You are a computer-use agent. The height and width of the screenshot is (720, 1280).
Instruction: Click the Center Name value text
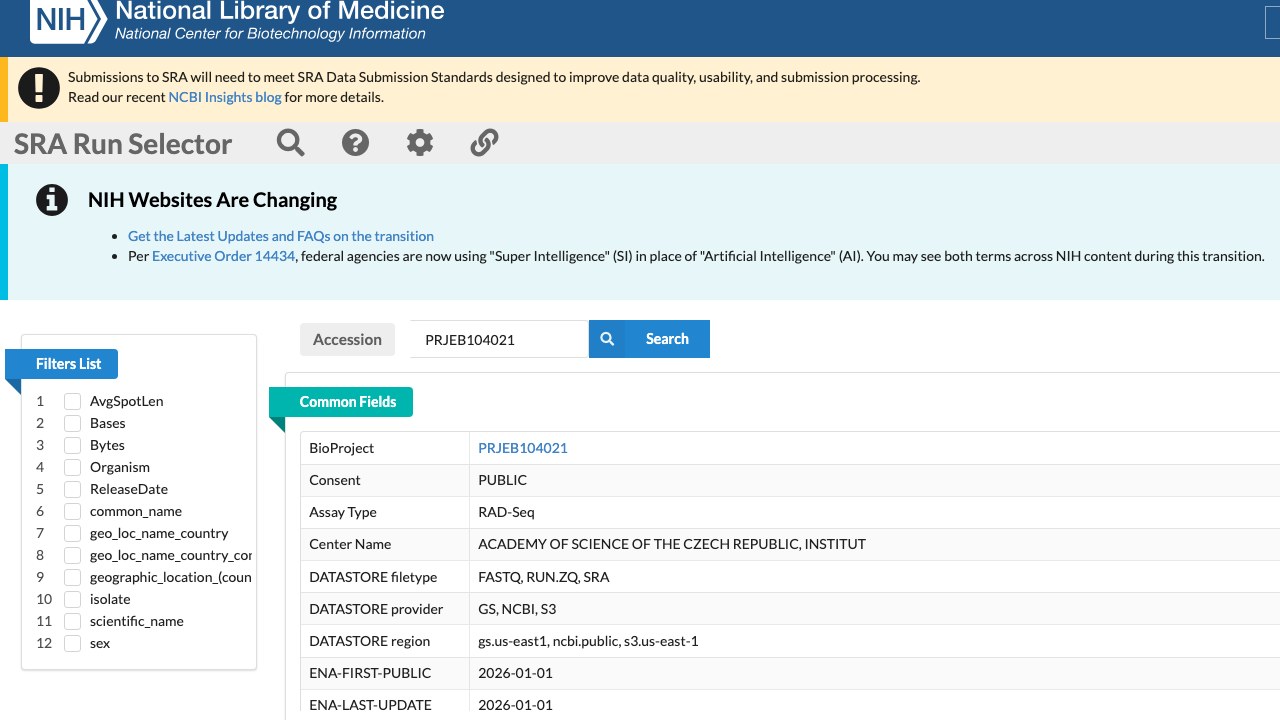[672, 544]
